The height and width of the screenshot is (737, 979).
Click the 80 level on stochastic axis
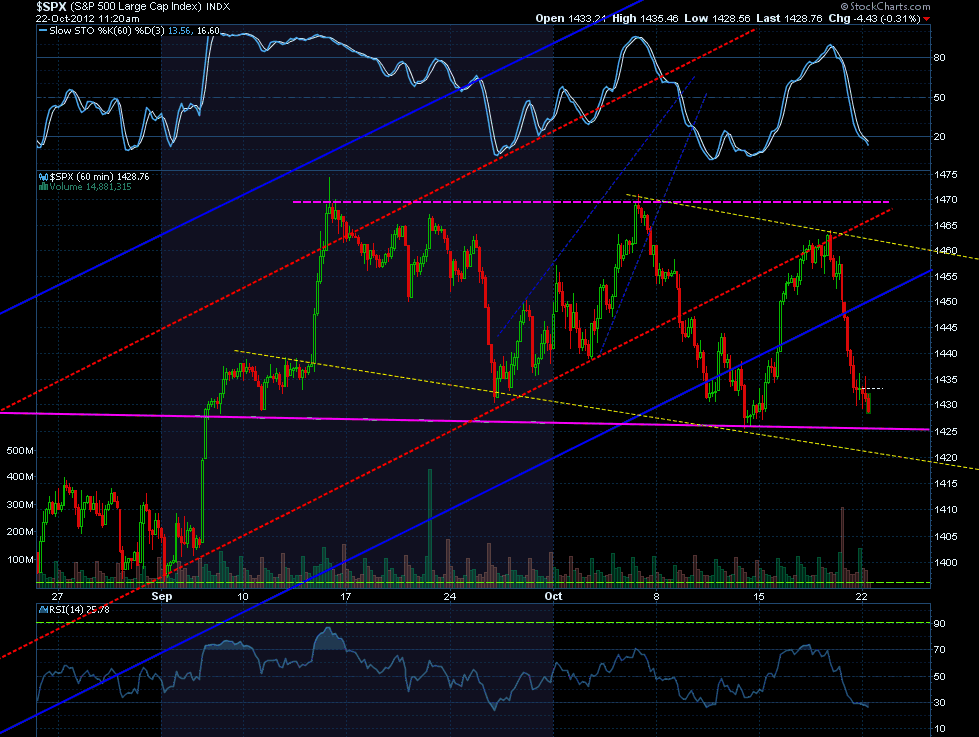pyautogui.click(x=940, y=57)
